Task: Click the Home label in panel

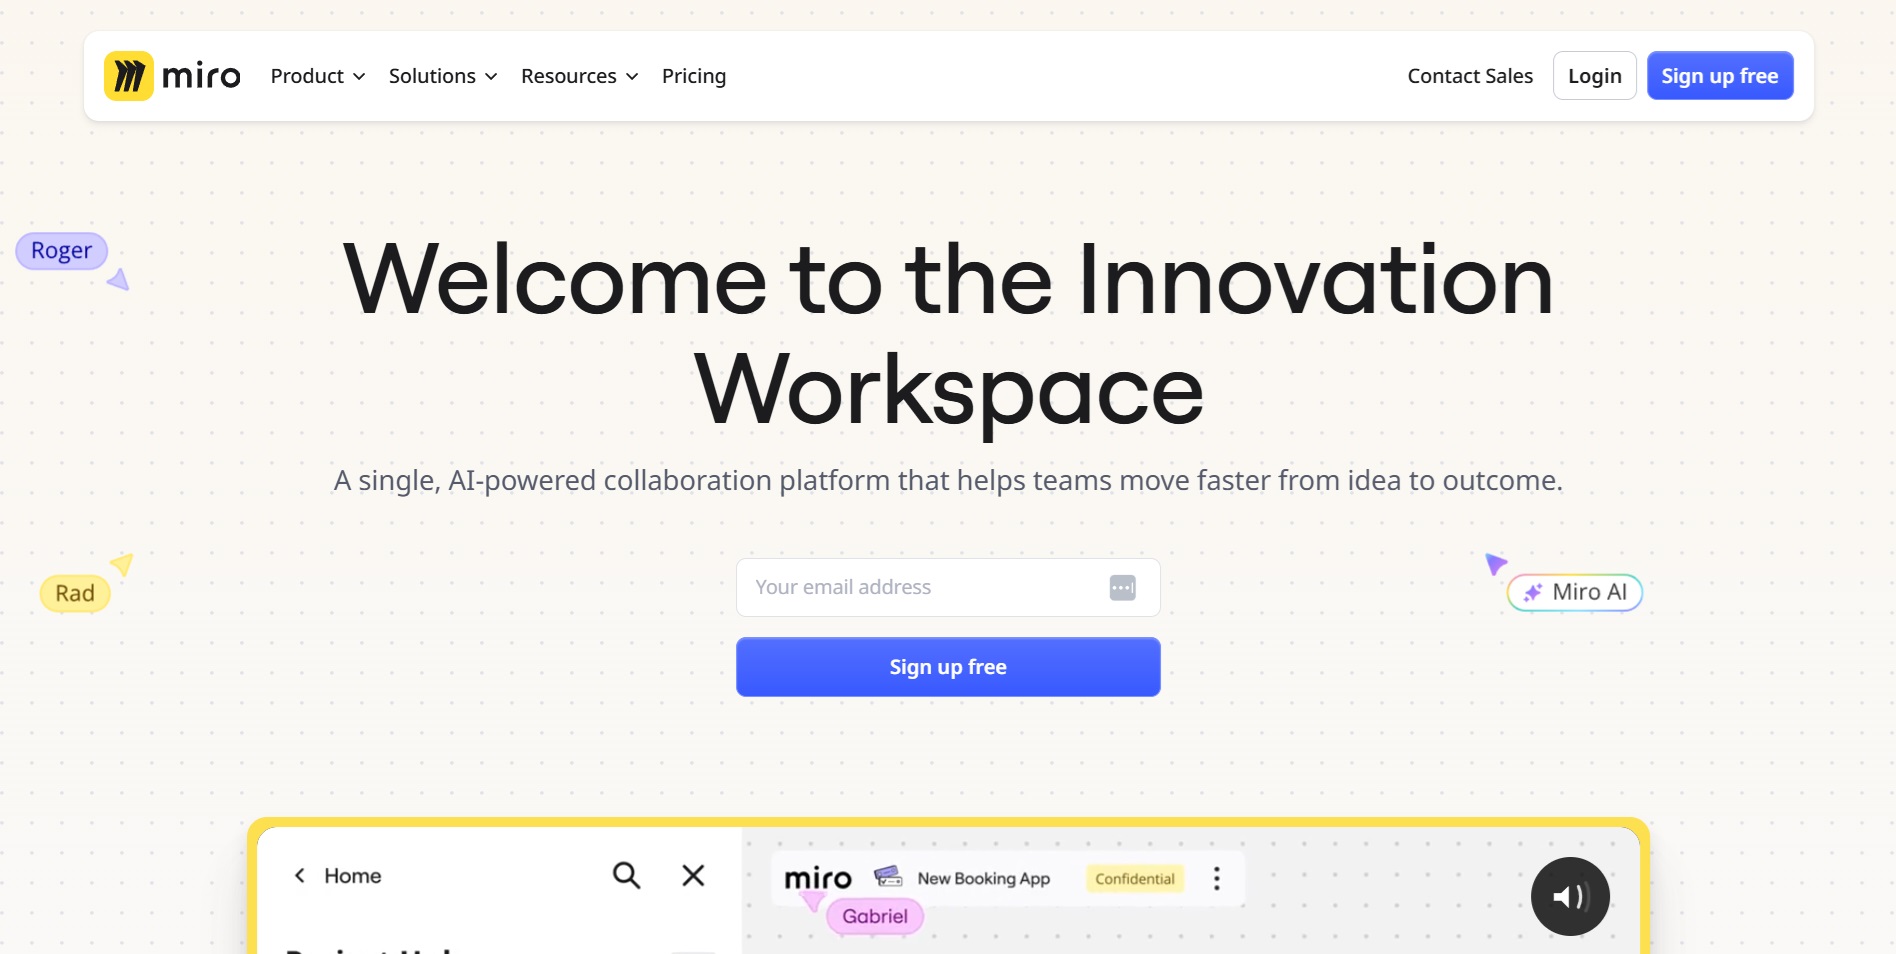Action: click(353, 876)
